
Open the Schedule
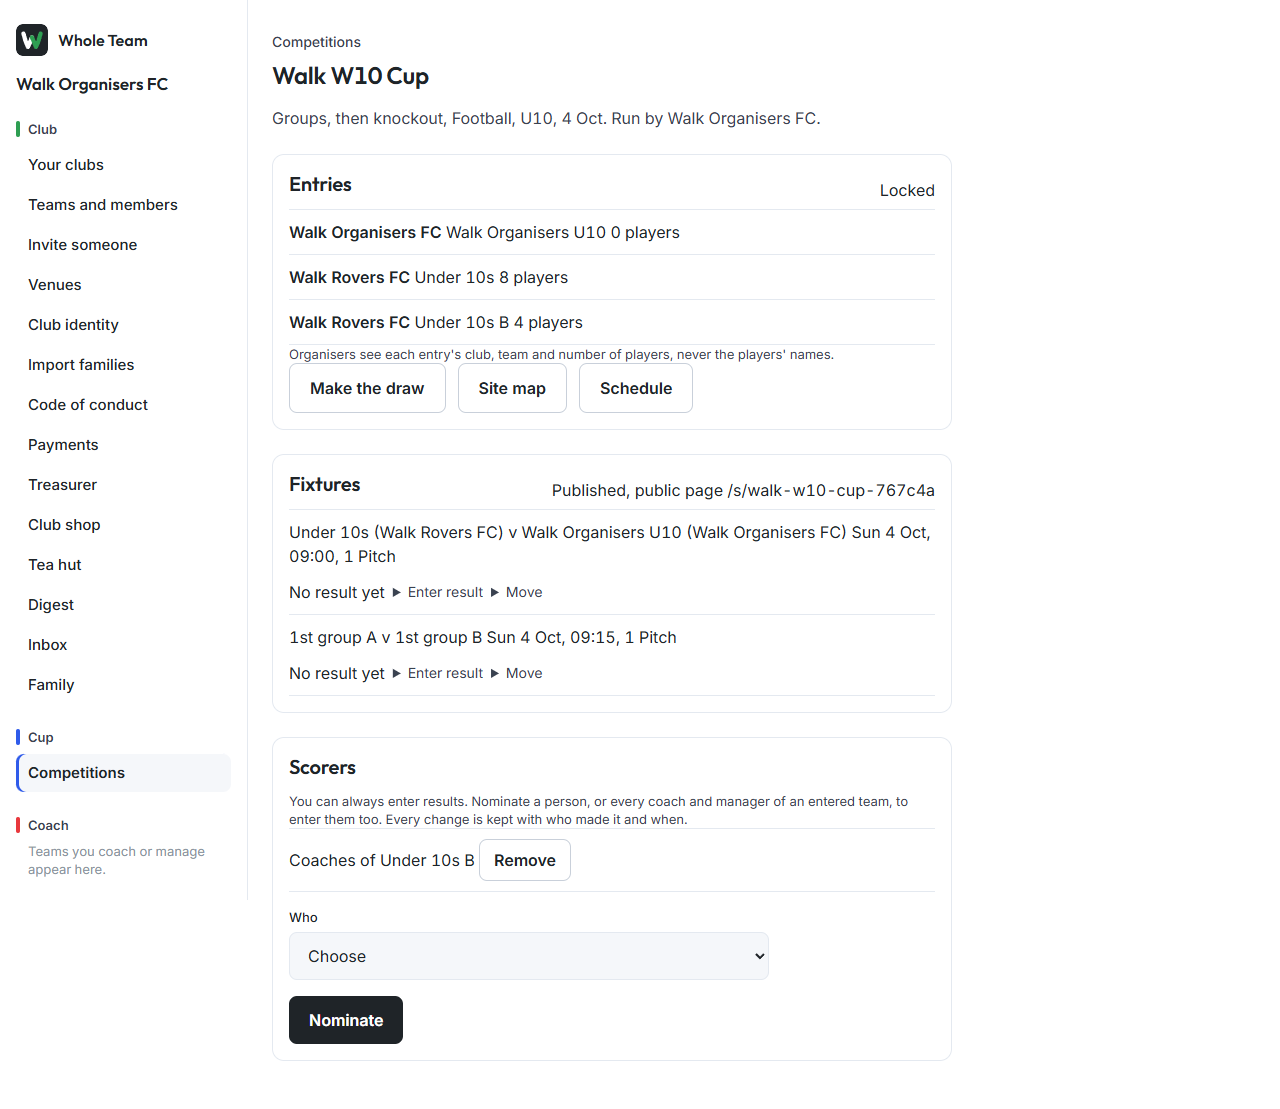[636, 388]
